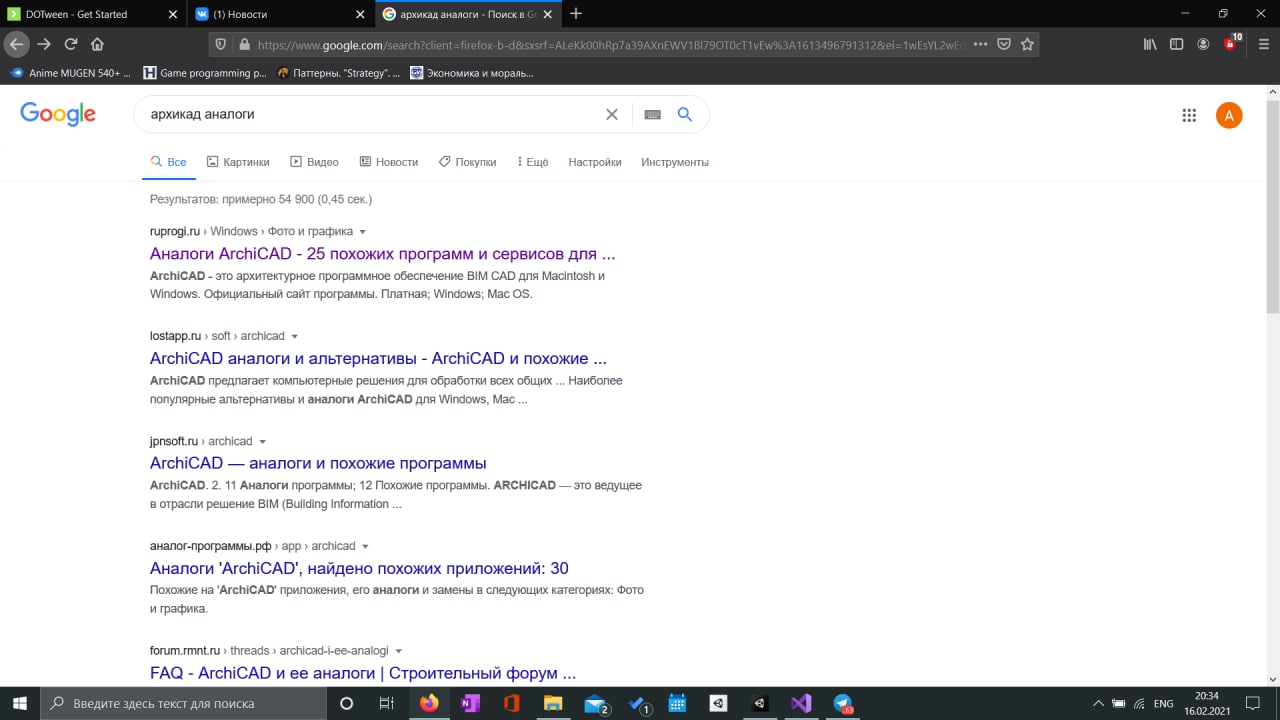Show hidden system tray icons
This screenshot has width=1280, height=720.
[1098, 703]
